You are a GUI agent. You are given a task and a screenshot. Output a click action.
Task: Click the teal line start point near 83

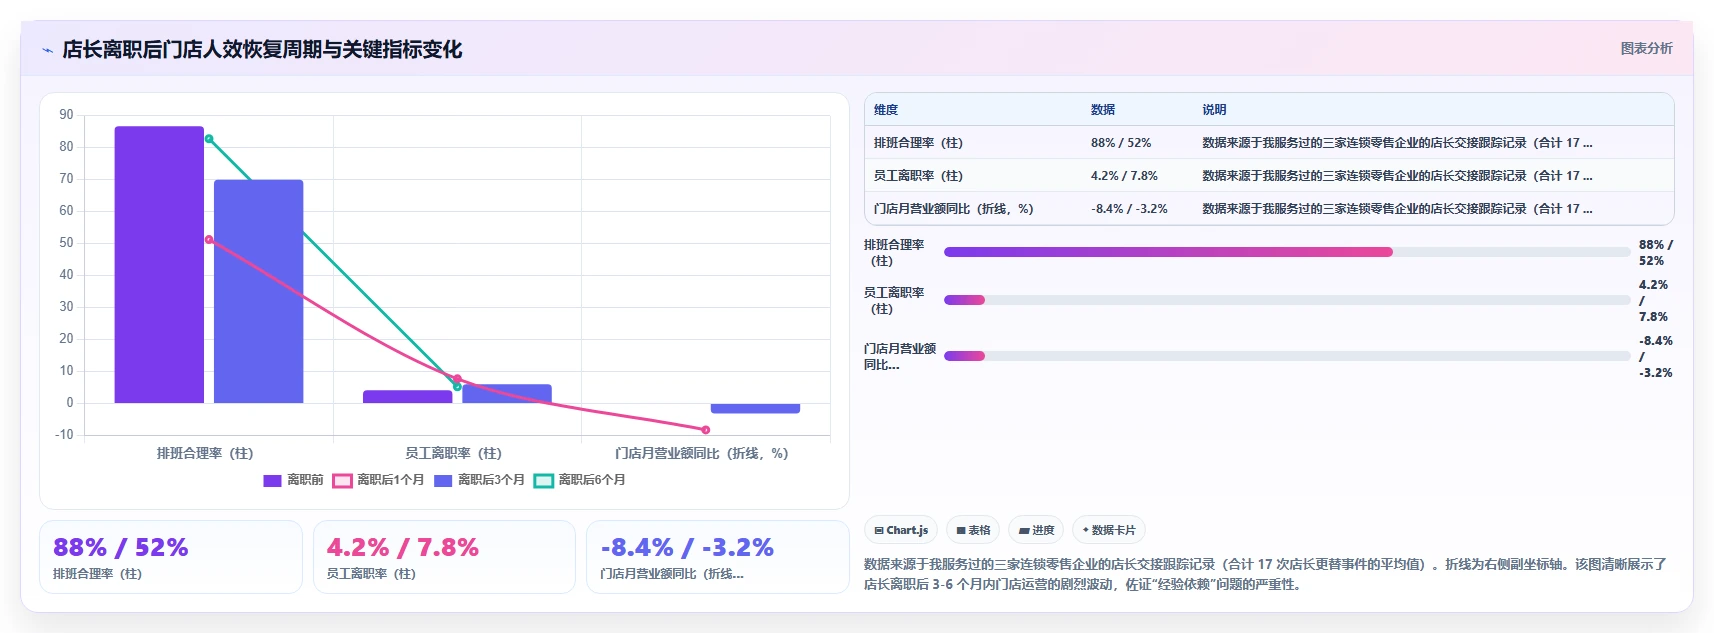[x=209, y=139]
